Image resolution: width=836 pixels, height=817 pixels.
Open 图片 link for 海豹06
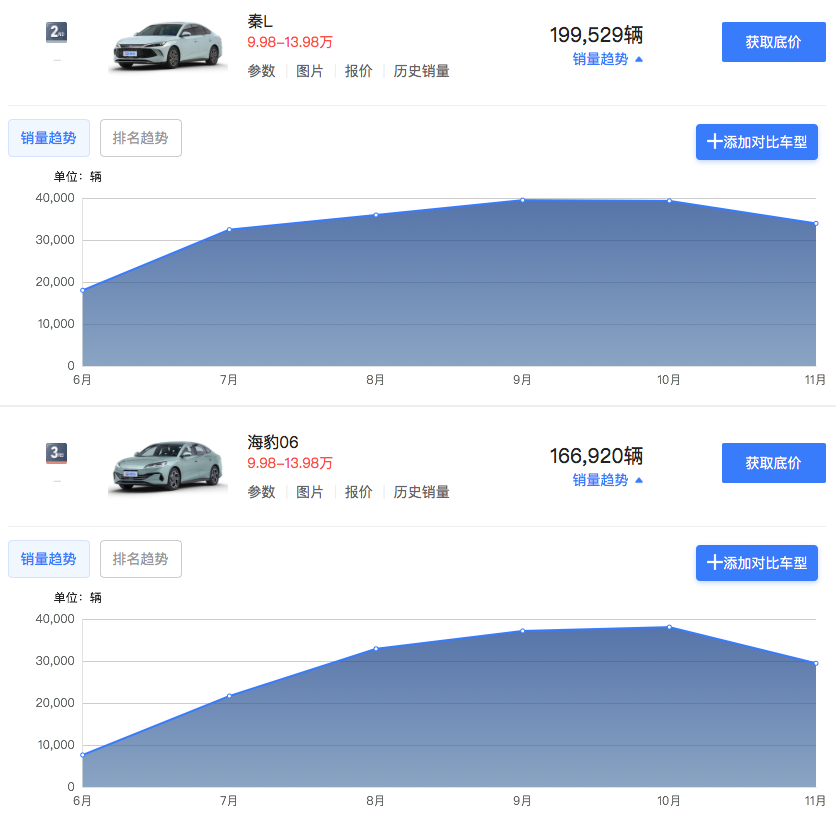[x=310, y=492]
